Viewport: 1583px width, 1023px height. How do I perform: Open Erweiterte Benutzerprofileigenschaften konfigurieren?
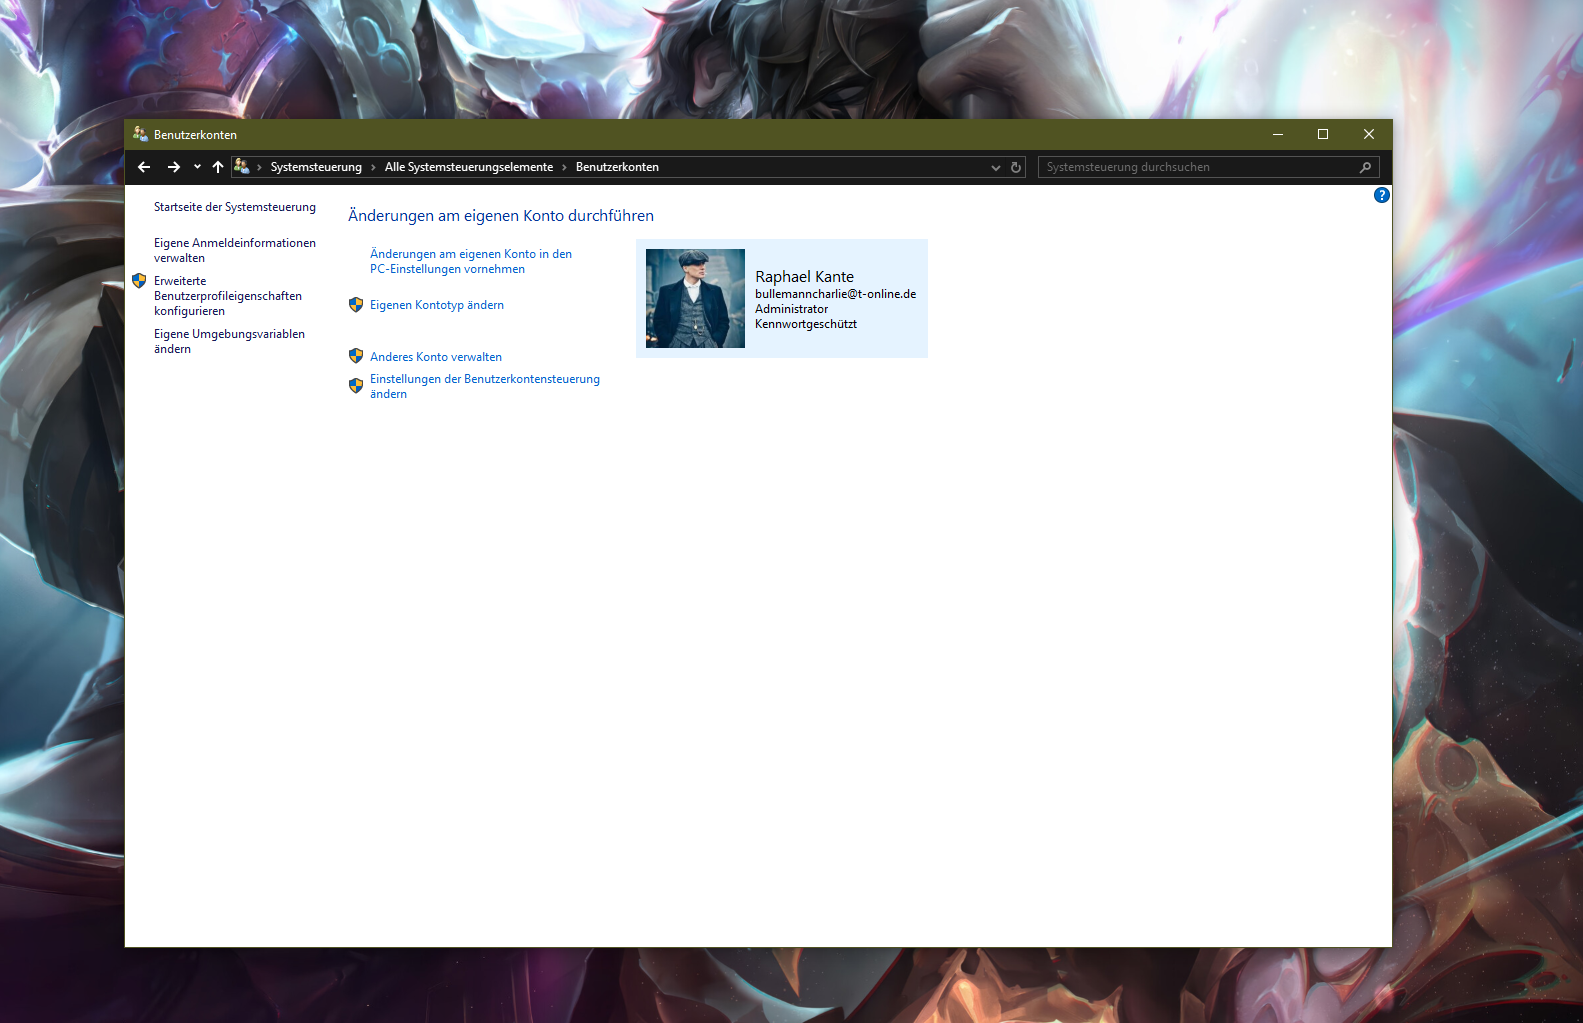pos(228,296)
